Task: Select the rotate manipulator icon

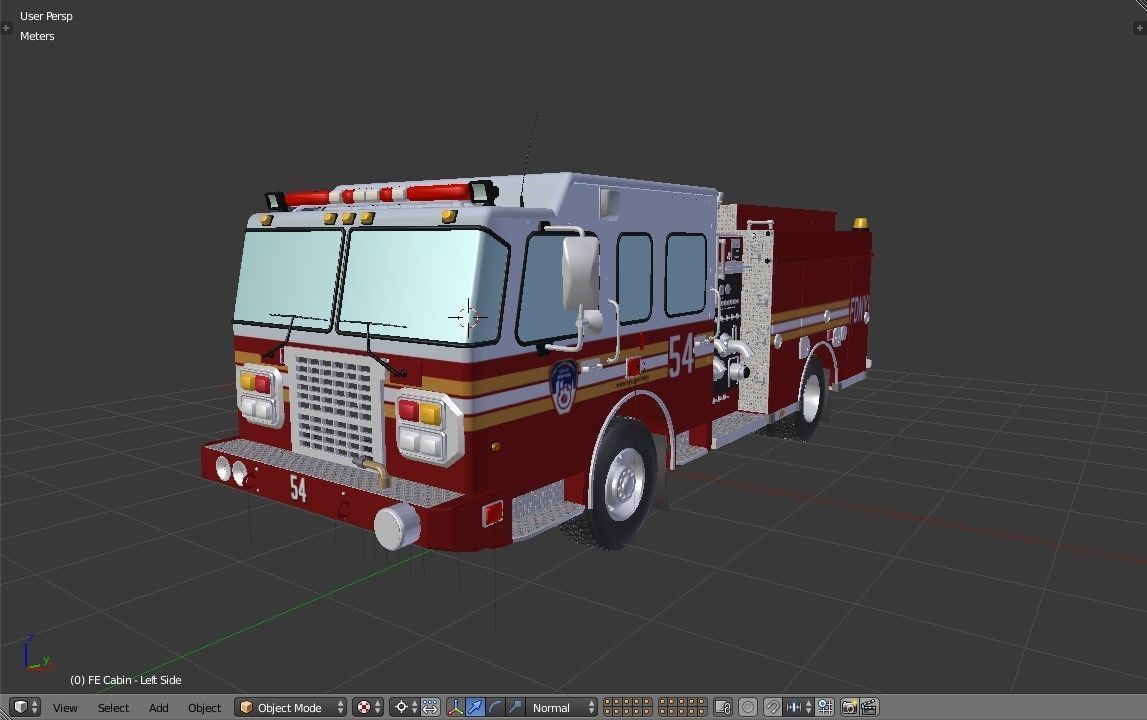Action: click(x=495, y=707)
